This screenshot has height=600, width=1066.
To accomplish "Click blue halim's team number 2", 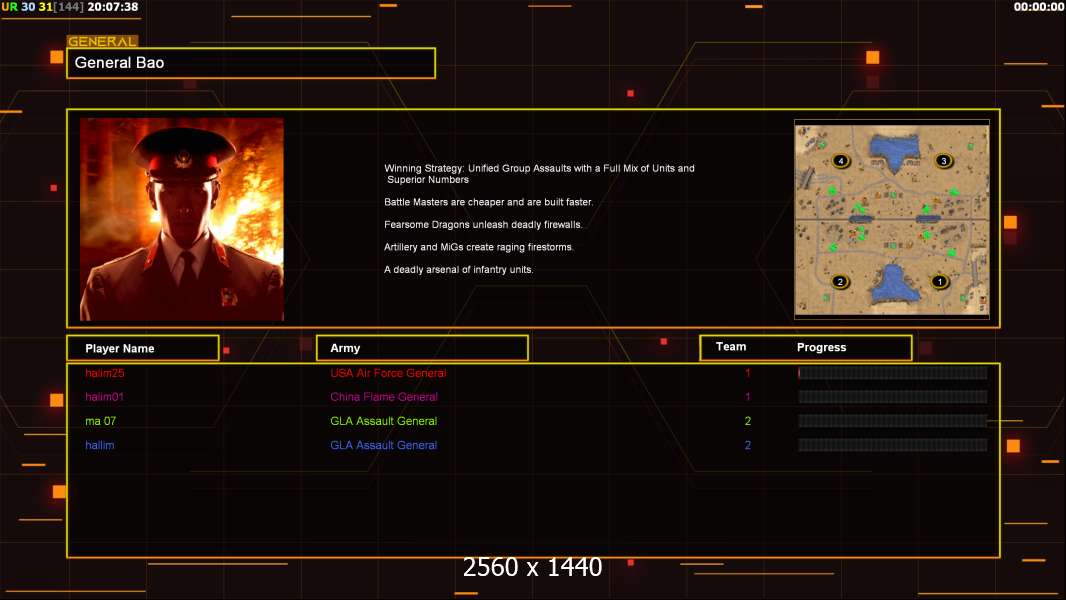I will (x=748, y=445).
